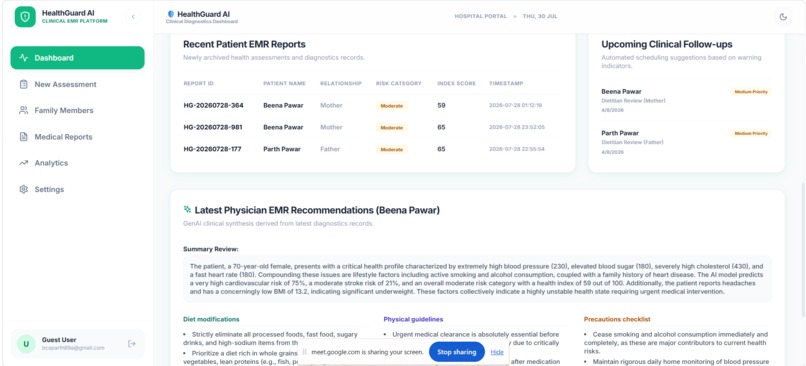The height and width of the screenshot is (366, 806).
Task: Log out using the sign-out icon
Action: (132, 343)
